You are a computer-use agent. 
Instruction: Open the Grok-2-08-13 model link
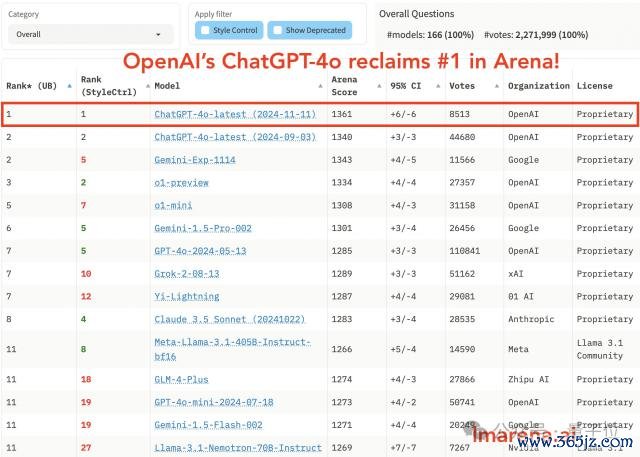click(187, 274)
